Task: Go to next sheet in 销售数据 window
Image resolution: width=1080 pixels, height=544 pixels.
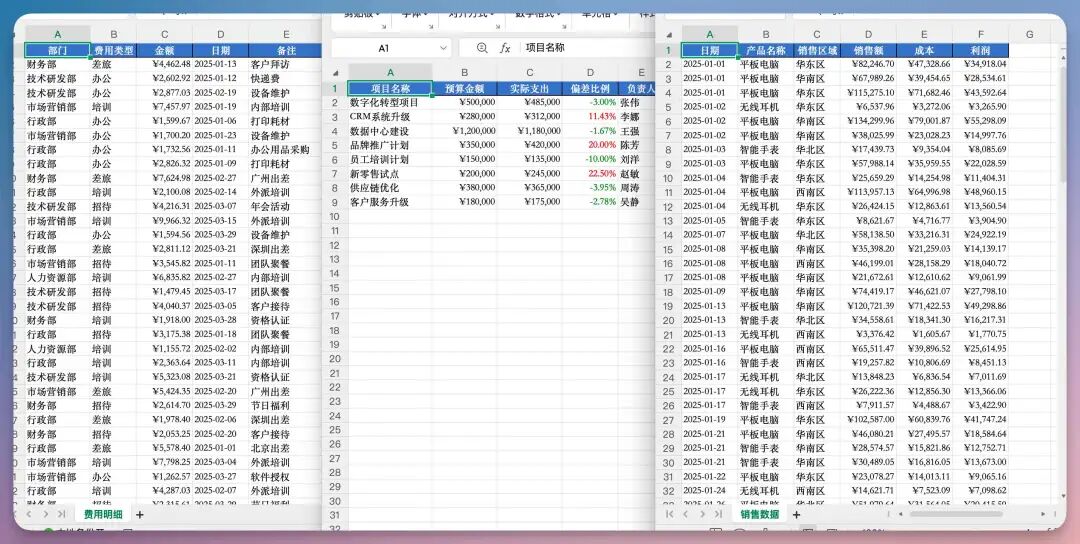Action: point(702,514)
